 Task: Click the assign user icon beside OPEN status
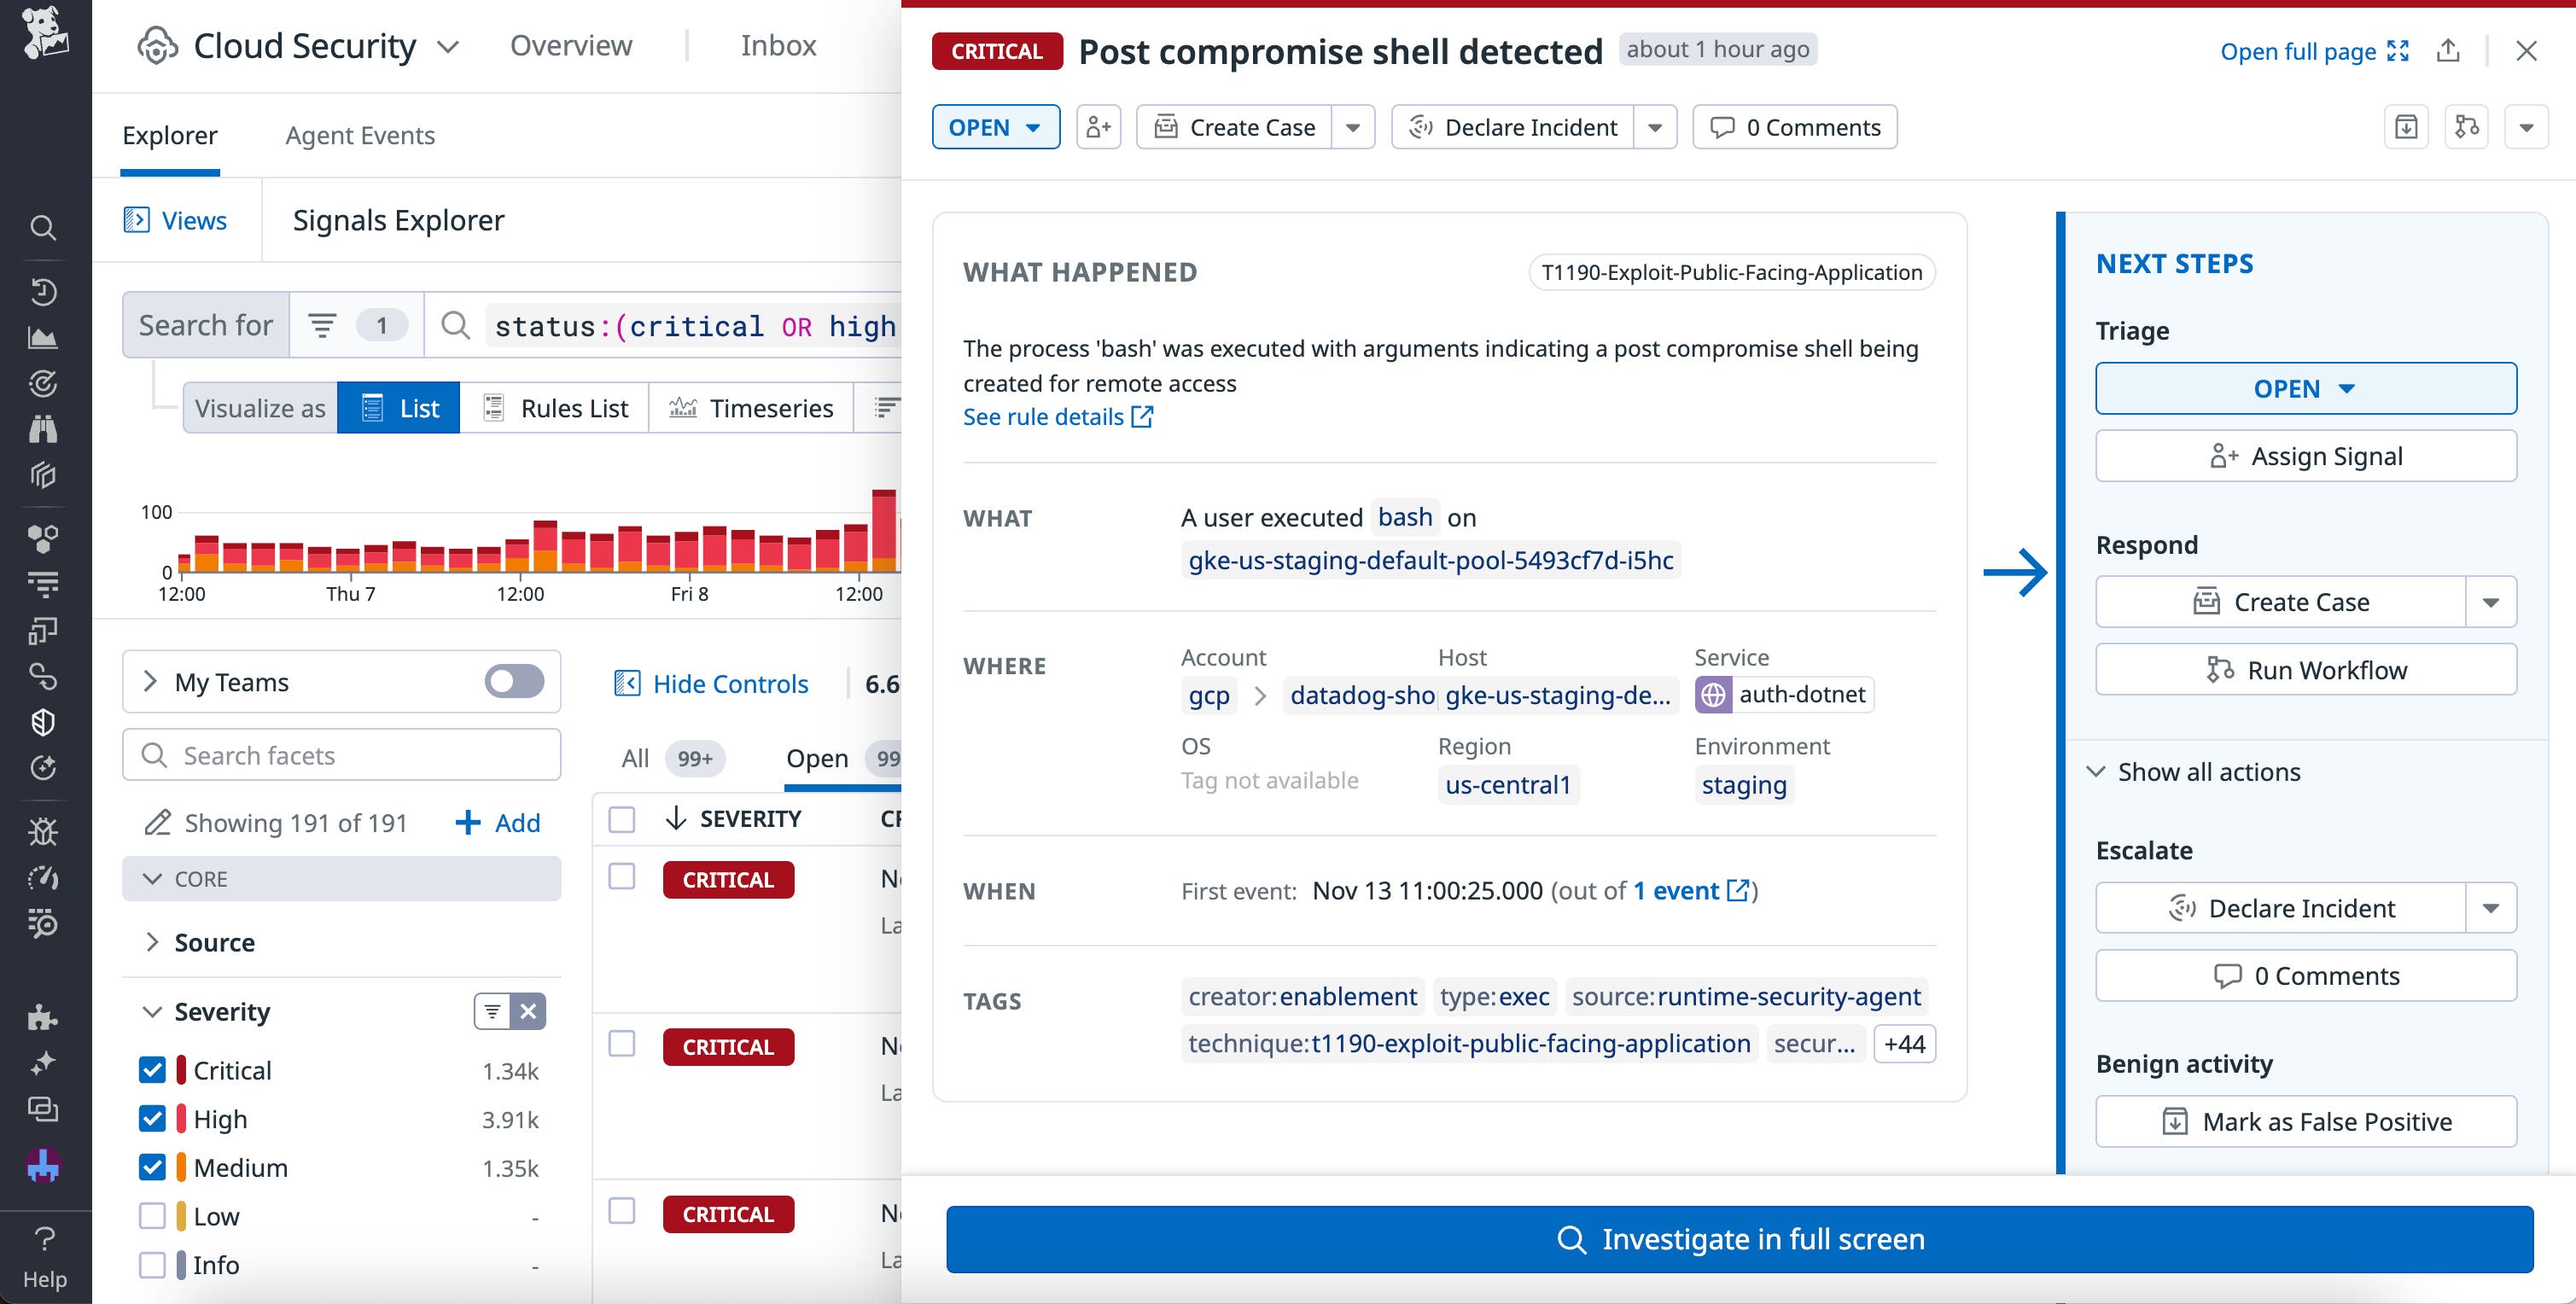click(1098, 127)
